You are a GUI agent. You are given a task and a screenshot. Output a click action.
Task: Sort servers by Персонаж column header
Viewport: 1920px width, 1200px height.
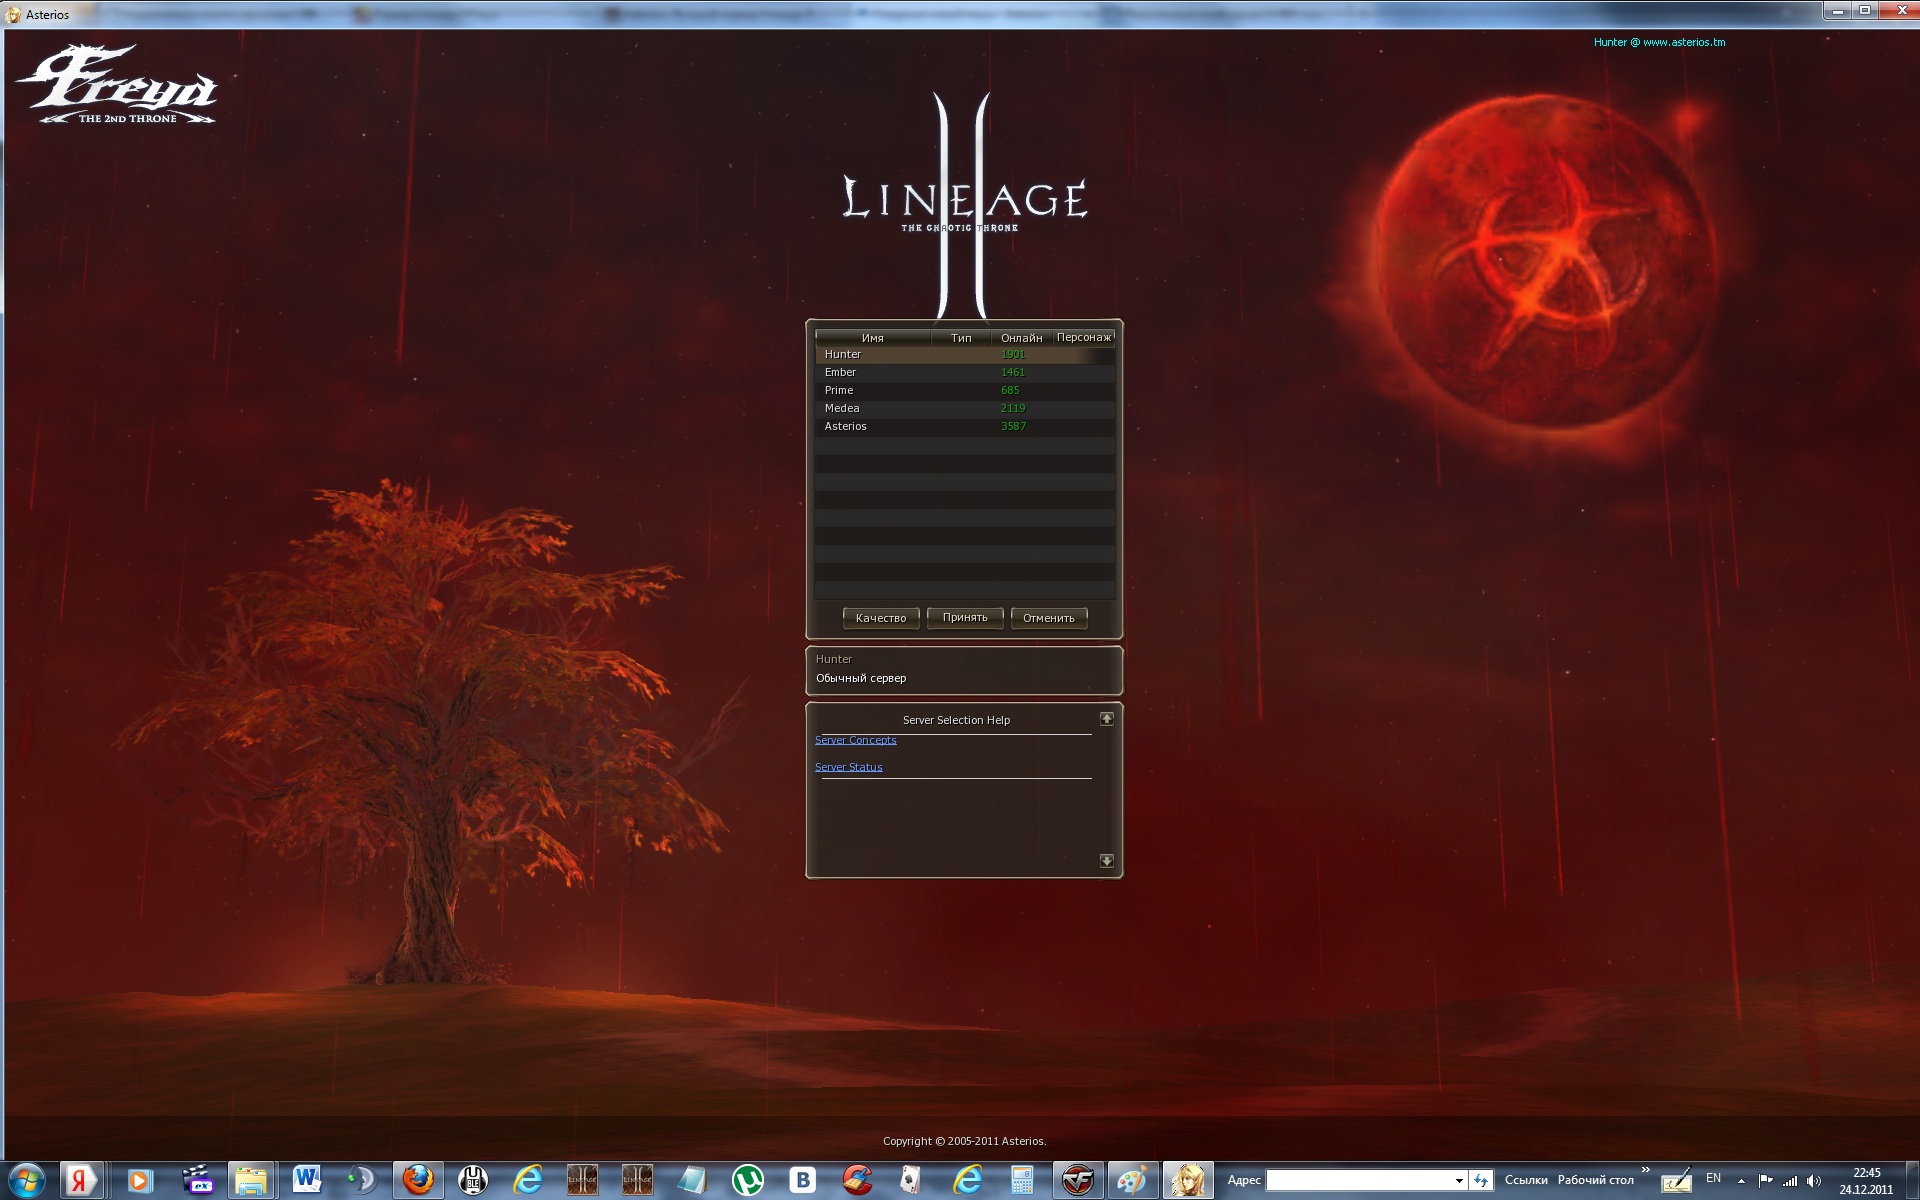click(x=1084, y=338)
